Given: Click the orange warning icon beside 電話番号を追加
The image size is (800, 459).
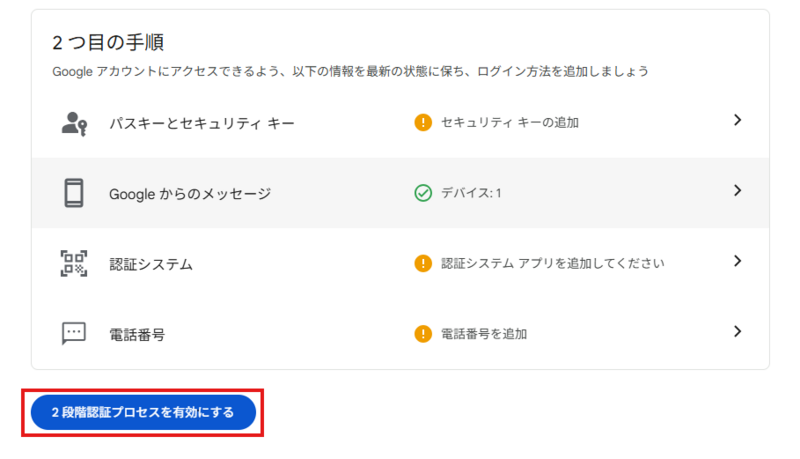Looking at the screenshot, I should 423,334.
